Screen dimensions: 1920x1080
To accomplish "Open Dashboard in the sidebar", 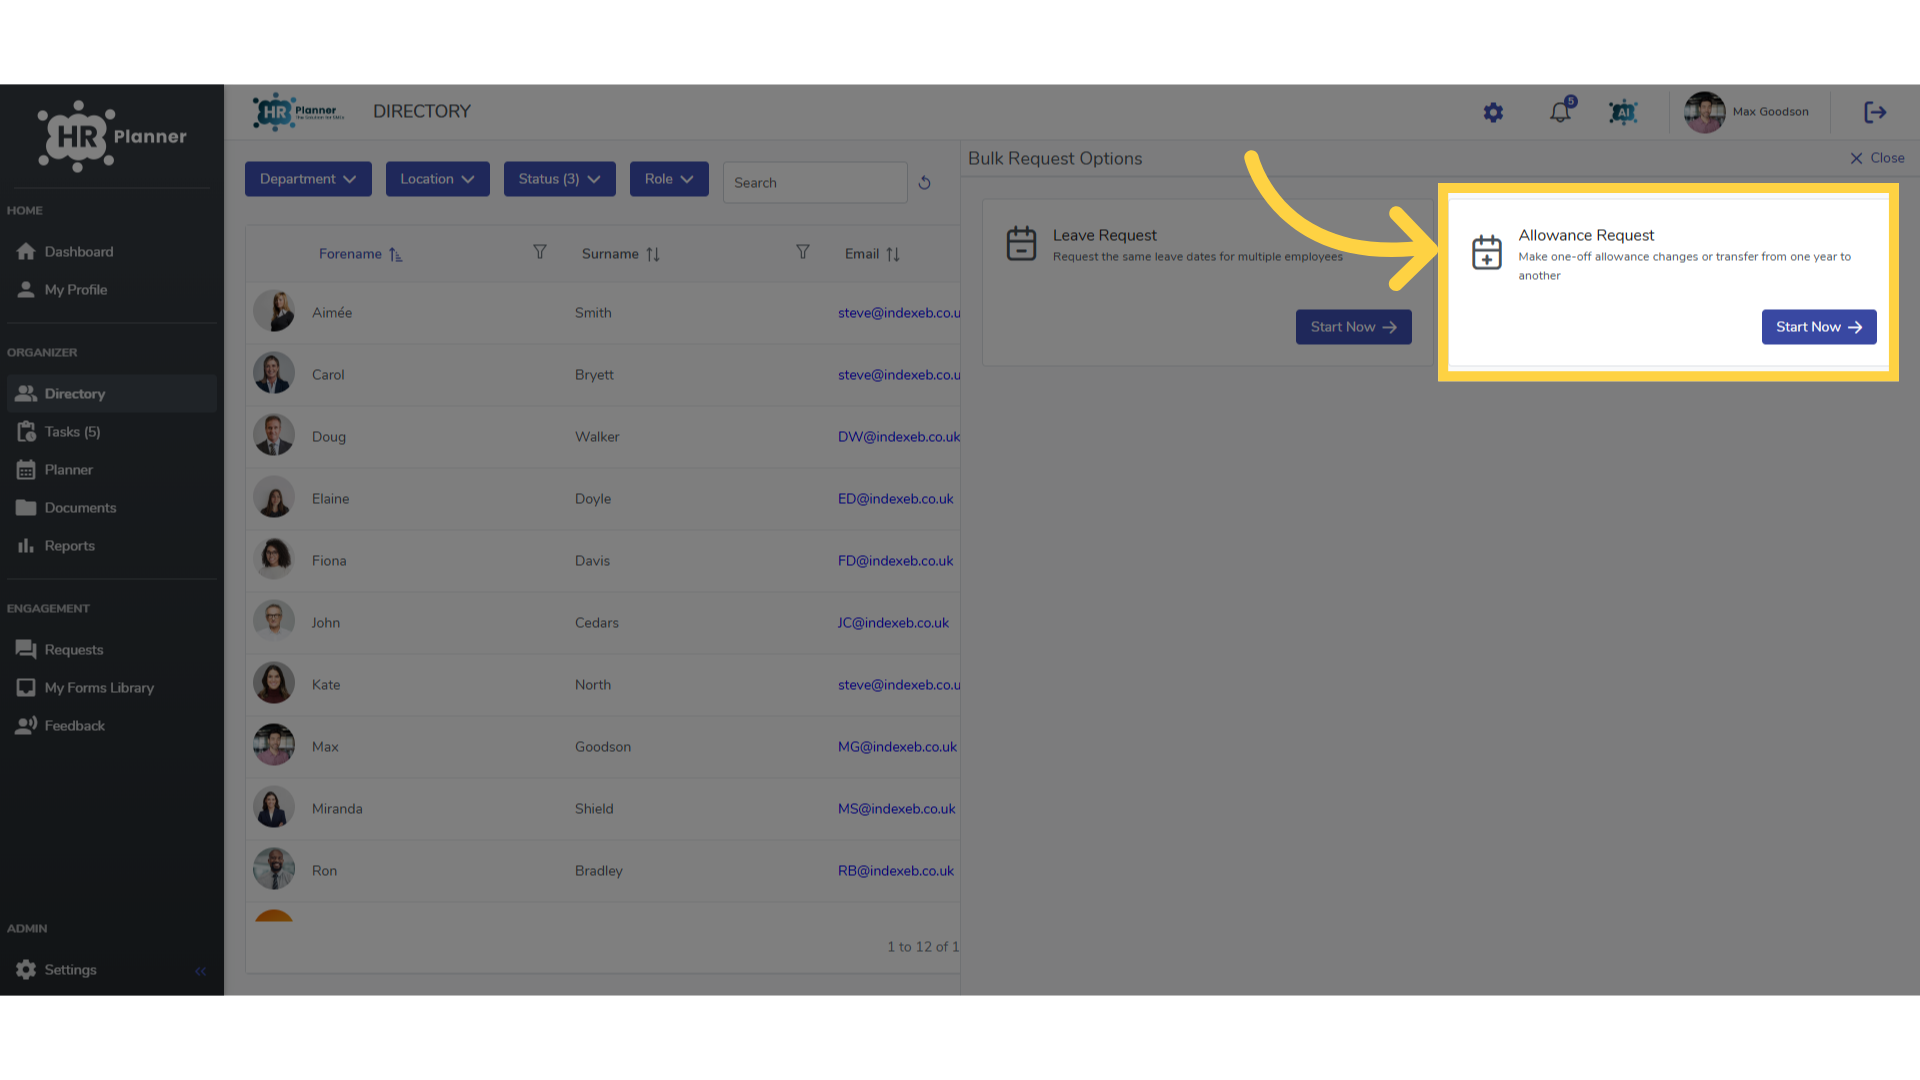I will [x=111, y=252].
